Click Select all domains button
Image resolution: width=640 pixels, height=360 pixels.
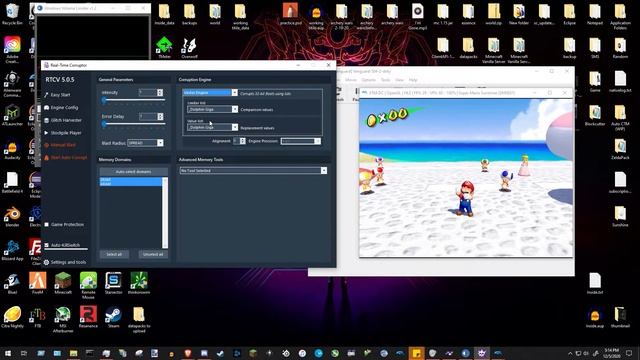point(114,254)
